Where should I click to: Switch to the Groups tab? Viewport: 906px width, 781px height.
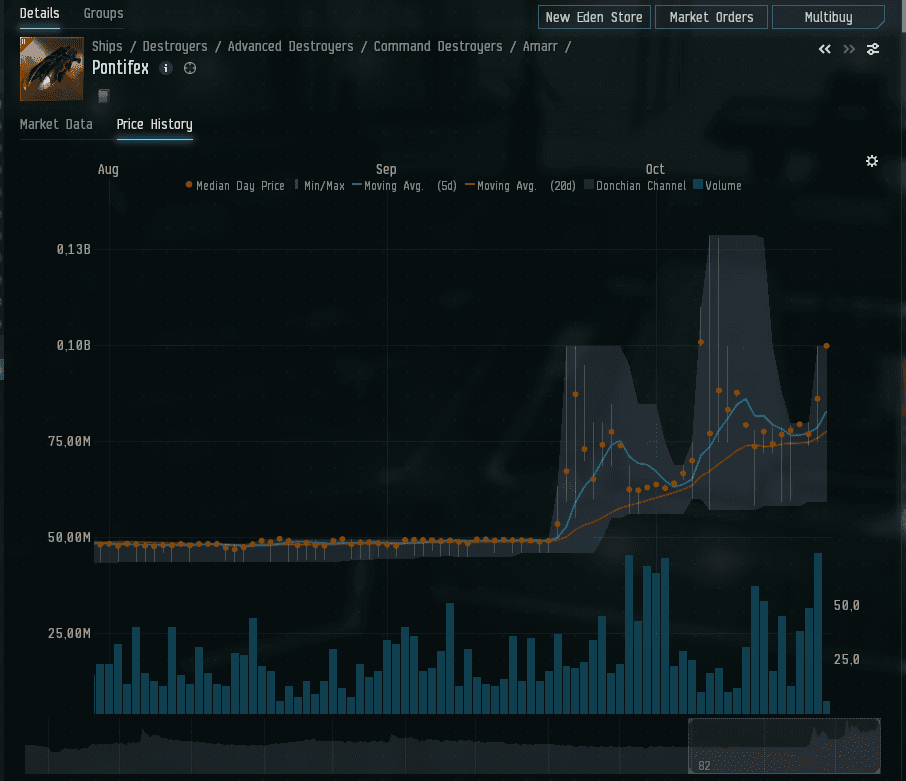(x=103, y=13)
